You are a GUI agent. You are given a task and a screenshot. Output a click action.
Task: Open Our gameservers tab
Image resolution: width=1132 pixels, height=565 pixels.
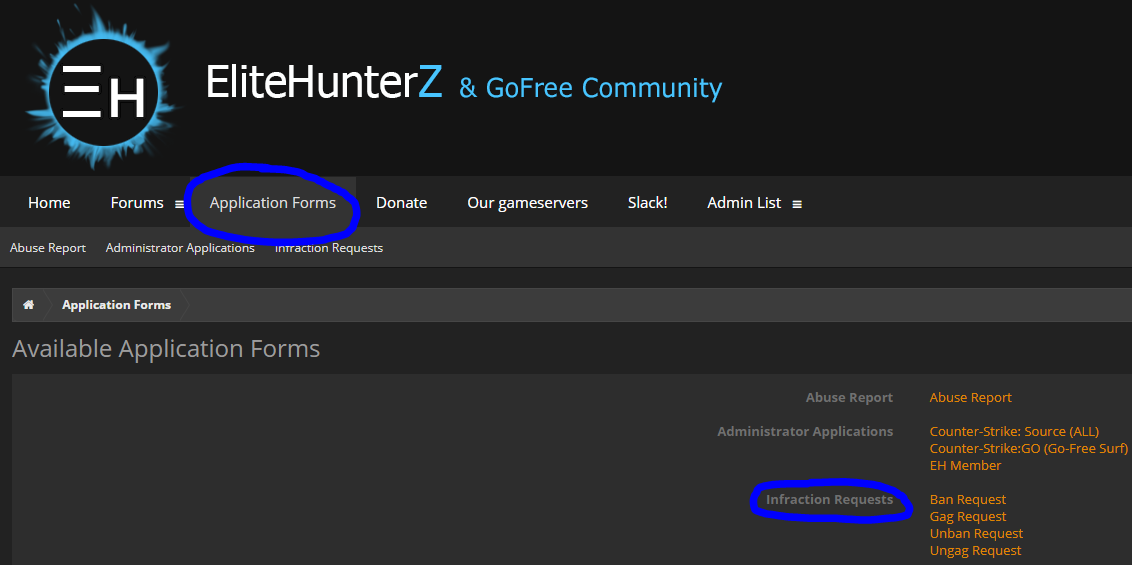[x=528, y=203]
